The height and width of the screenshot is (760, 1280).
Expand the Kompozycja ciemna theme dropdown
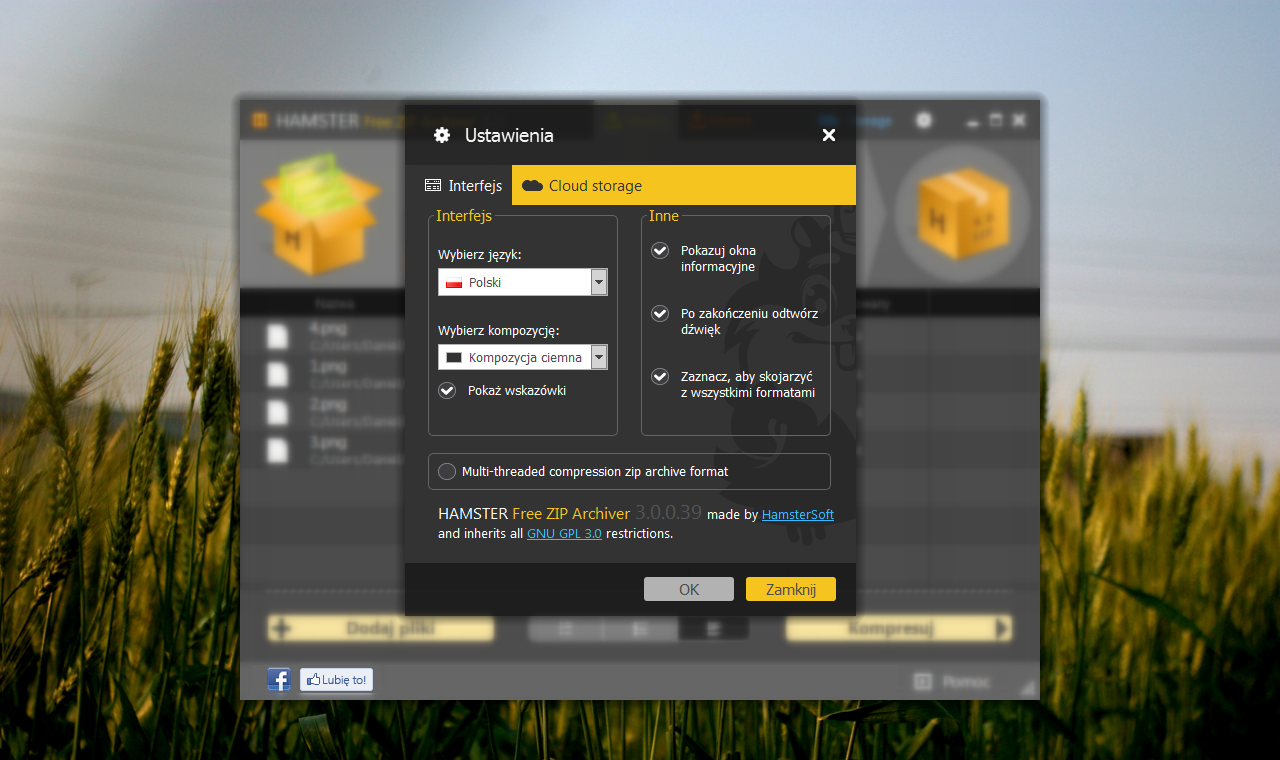(523, 357)
